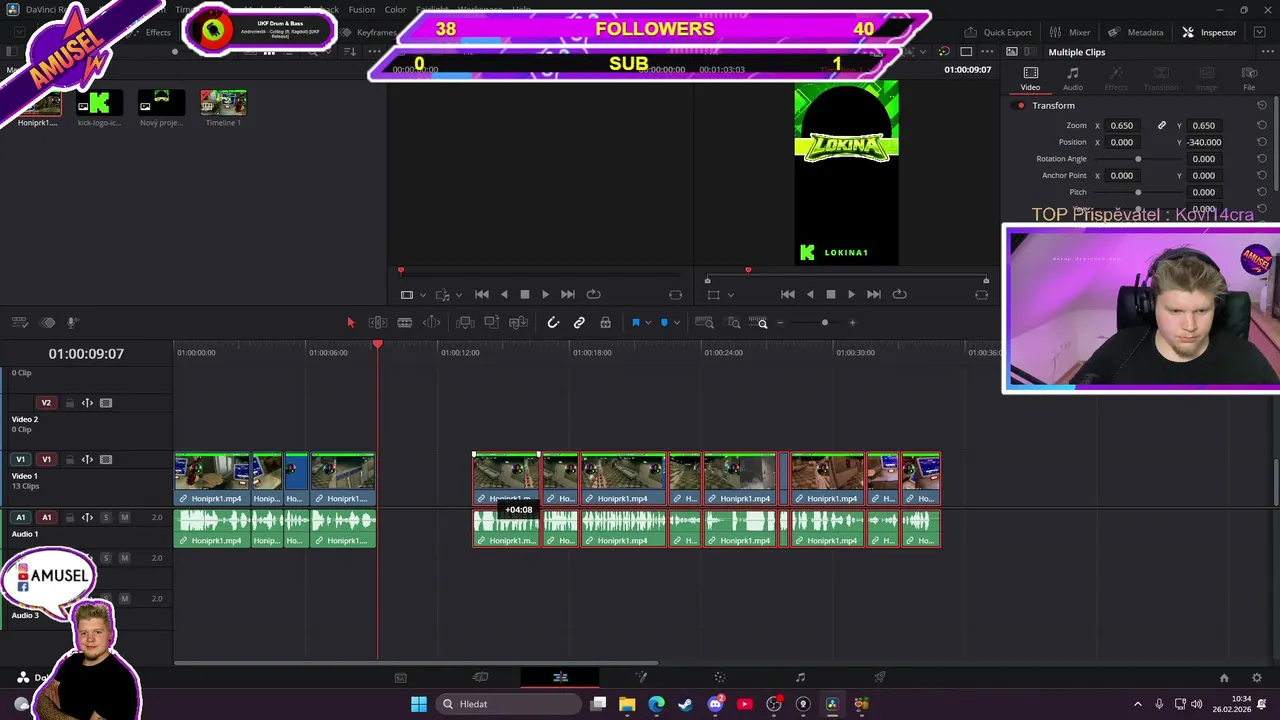Disable the Video 1 track filmstrip icon
The image size is (1280, 720).
tap(106, 460)
